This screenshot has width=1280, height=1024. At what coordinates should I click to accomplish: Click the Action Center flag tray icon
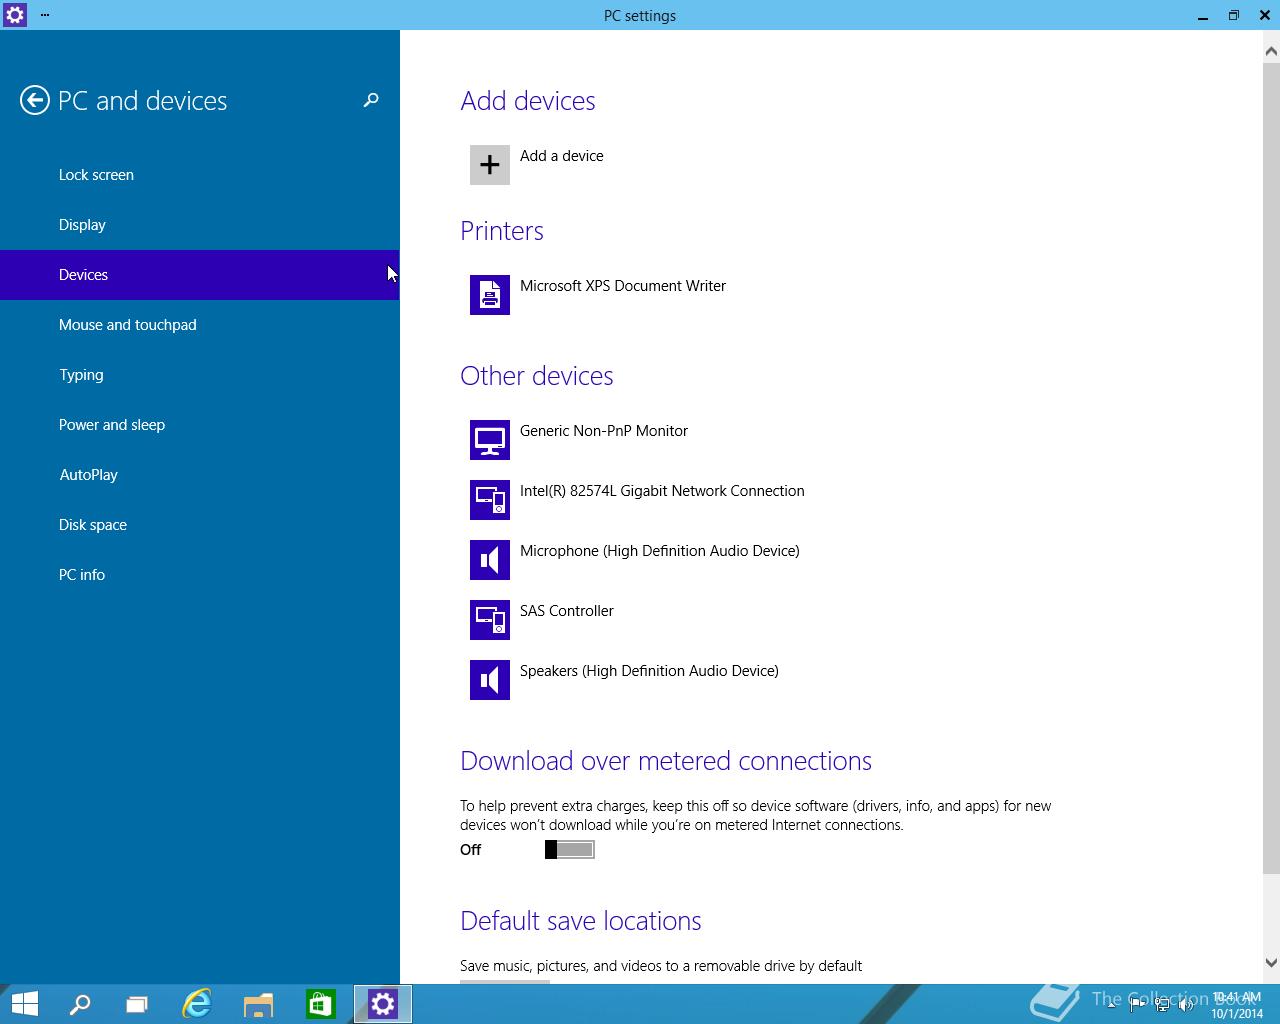pyautogui.click(x=1137, y=1006)
